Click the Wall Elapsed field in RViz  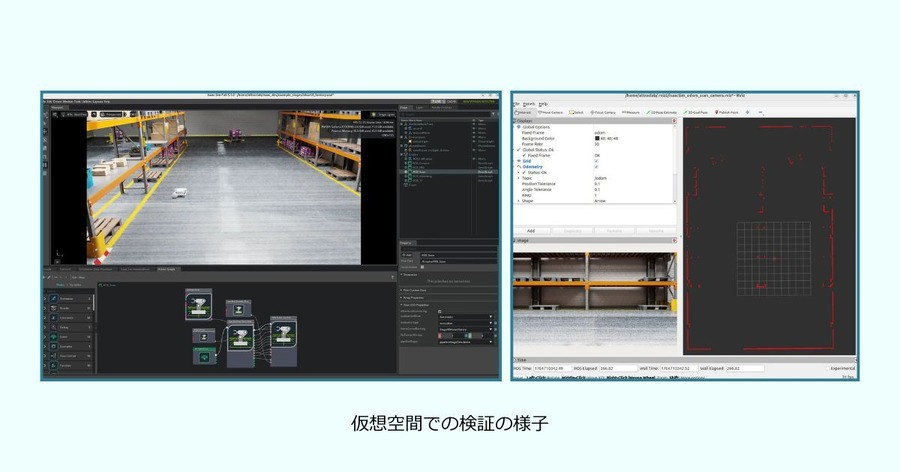tap(745, 368)
